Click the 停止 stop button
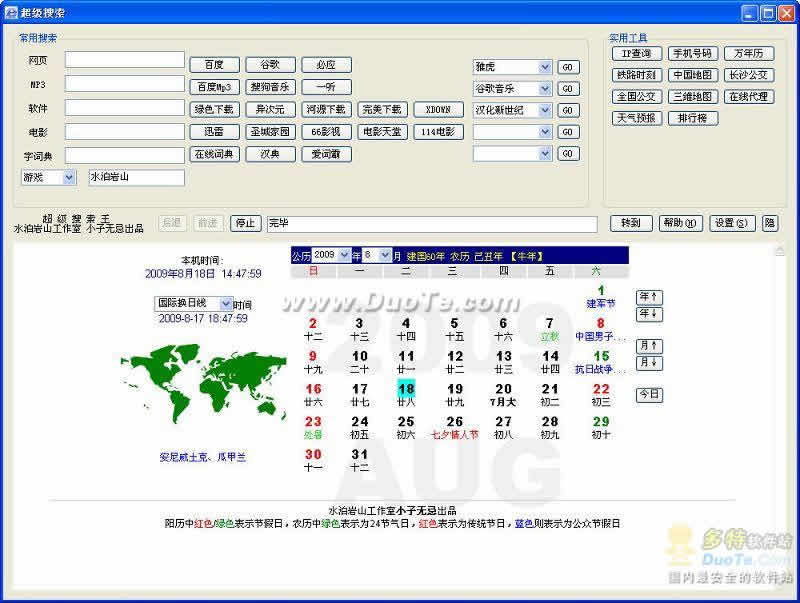Screen dimensions: 800x603 click(245, 223)
